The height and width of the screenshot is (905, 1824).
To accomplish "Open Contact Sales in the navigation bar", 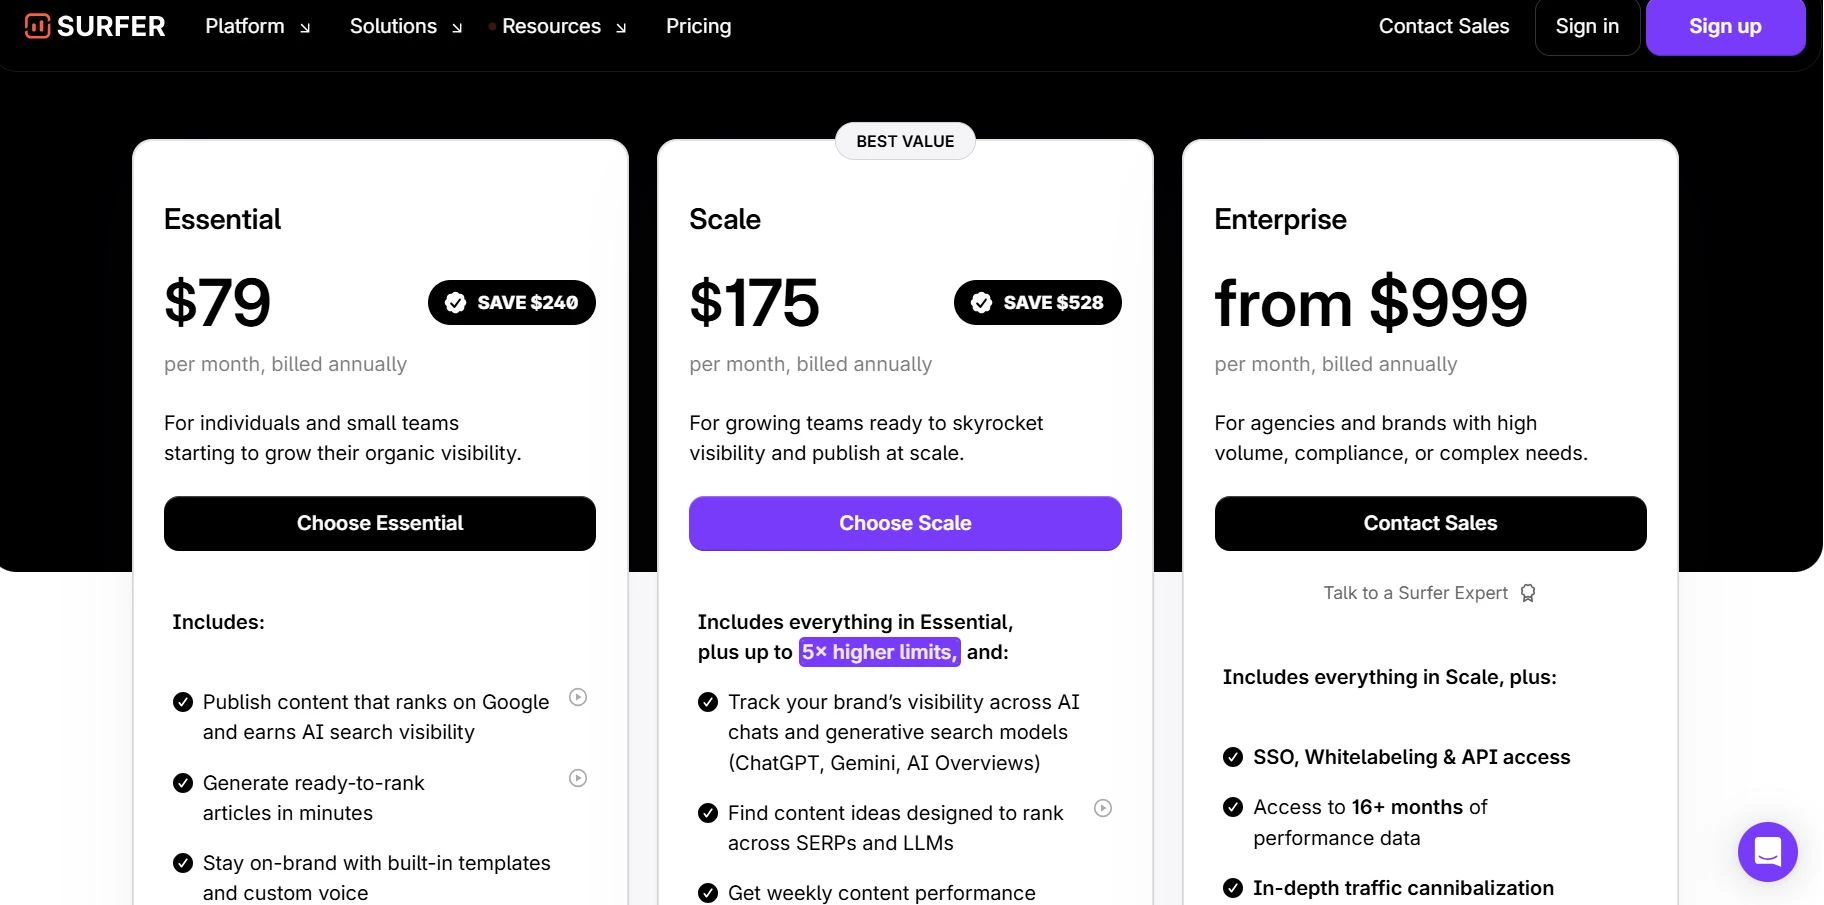I will [x=1443, y=26].
